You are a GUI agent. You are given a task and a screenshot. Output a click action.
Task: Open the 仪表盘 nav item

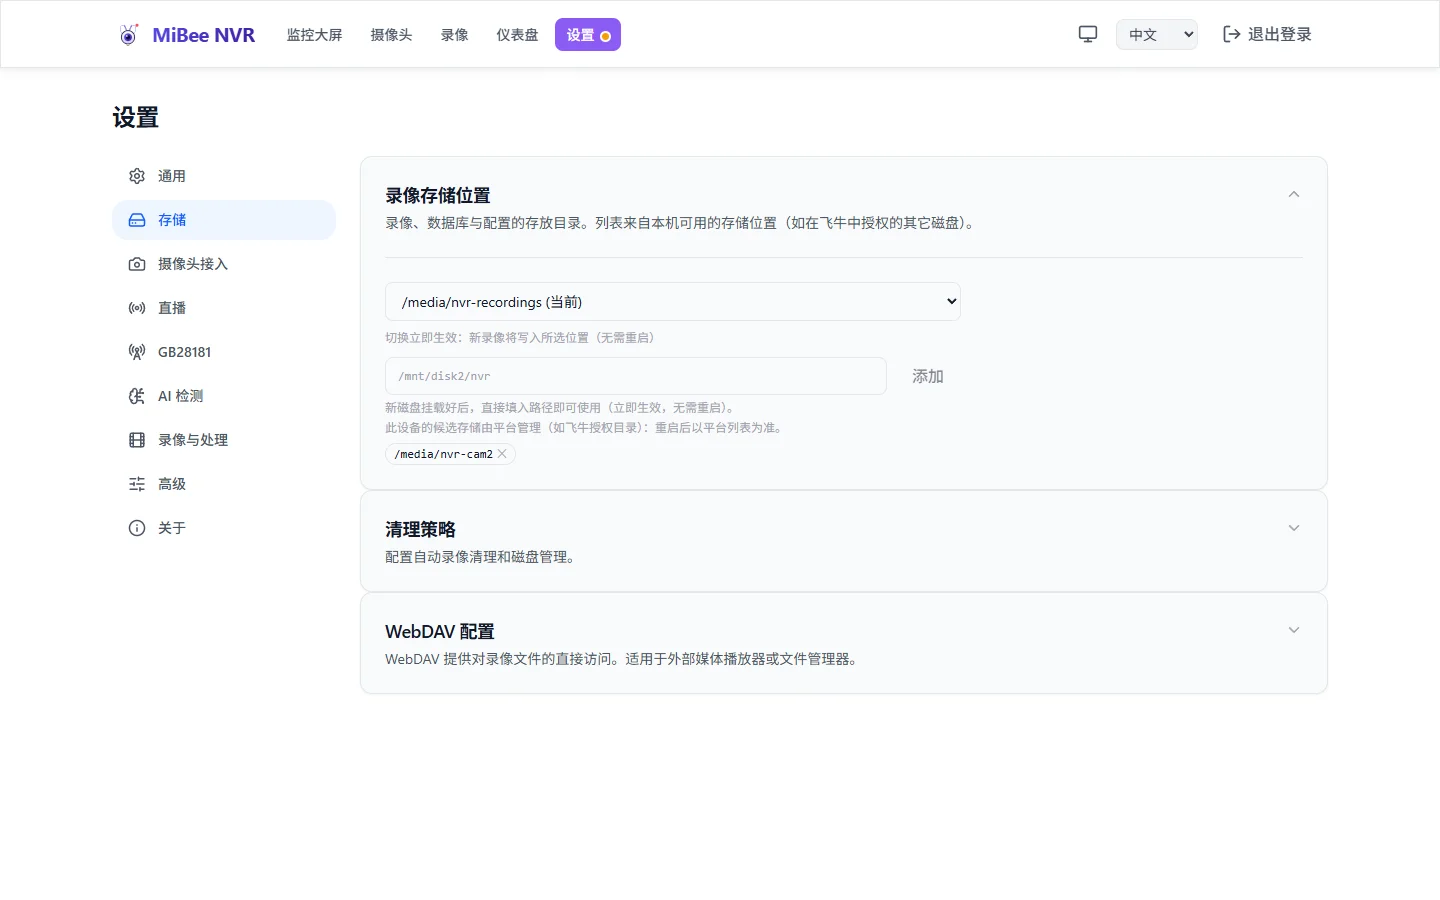click(x=517, y=35)
